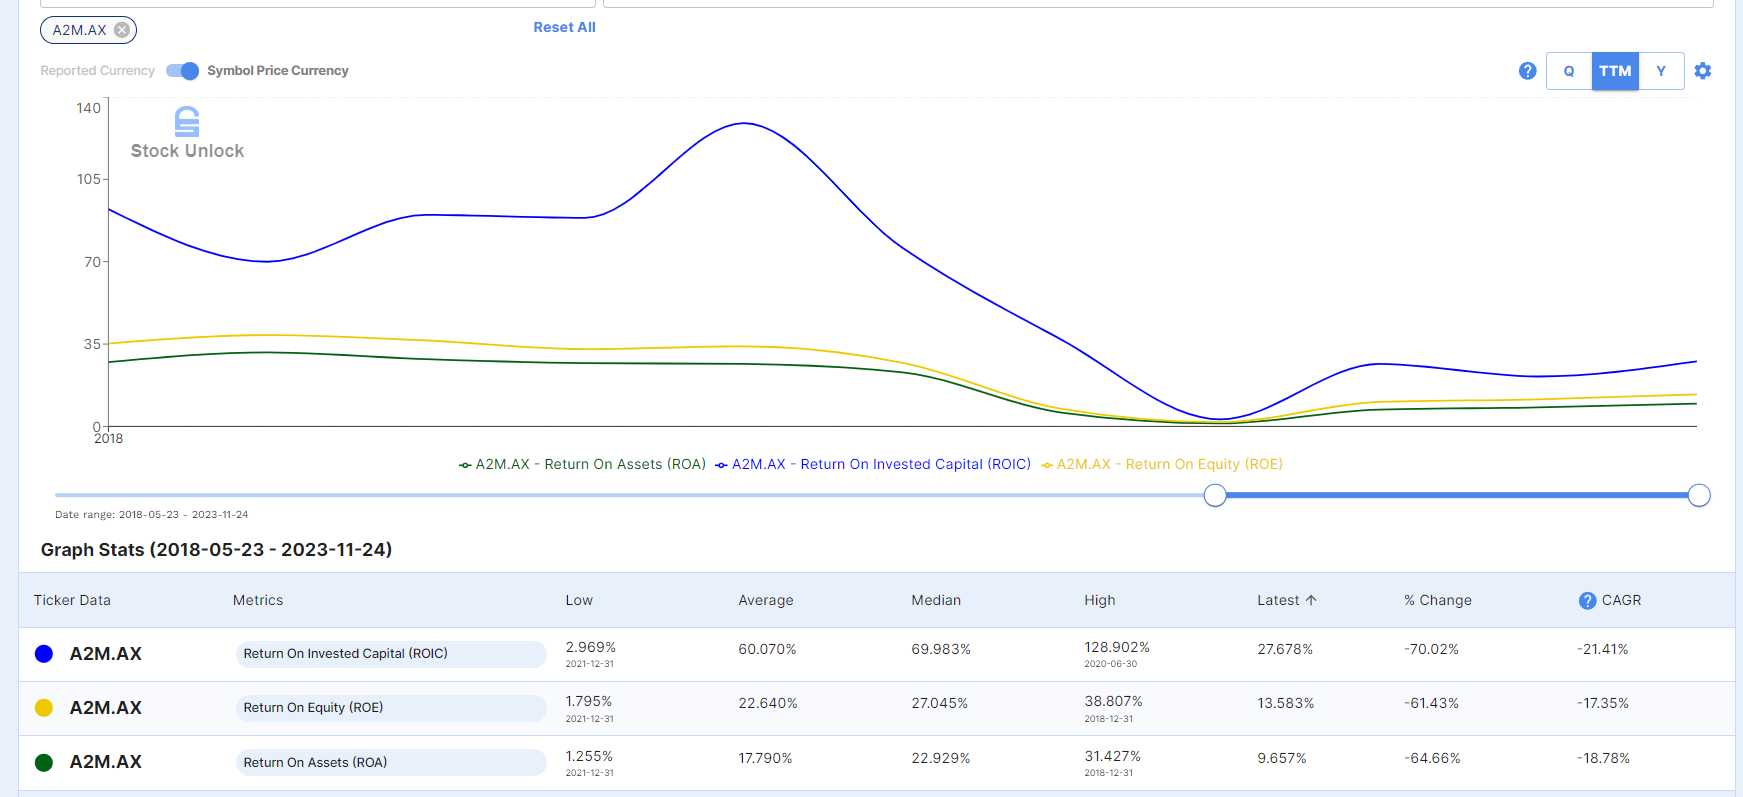Click the Latest column sort arrow

[1311, 600]
